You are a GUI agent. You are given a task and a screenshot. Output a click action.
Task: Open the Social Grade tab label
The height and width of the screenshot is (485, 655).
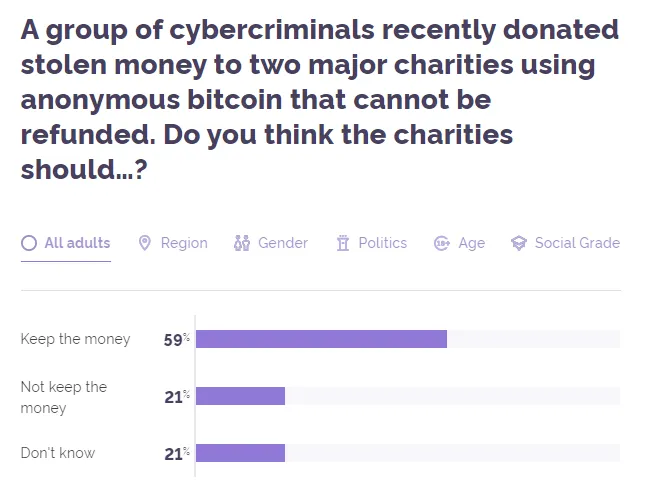pyautogui.click(x=577, y=243)
